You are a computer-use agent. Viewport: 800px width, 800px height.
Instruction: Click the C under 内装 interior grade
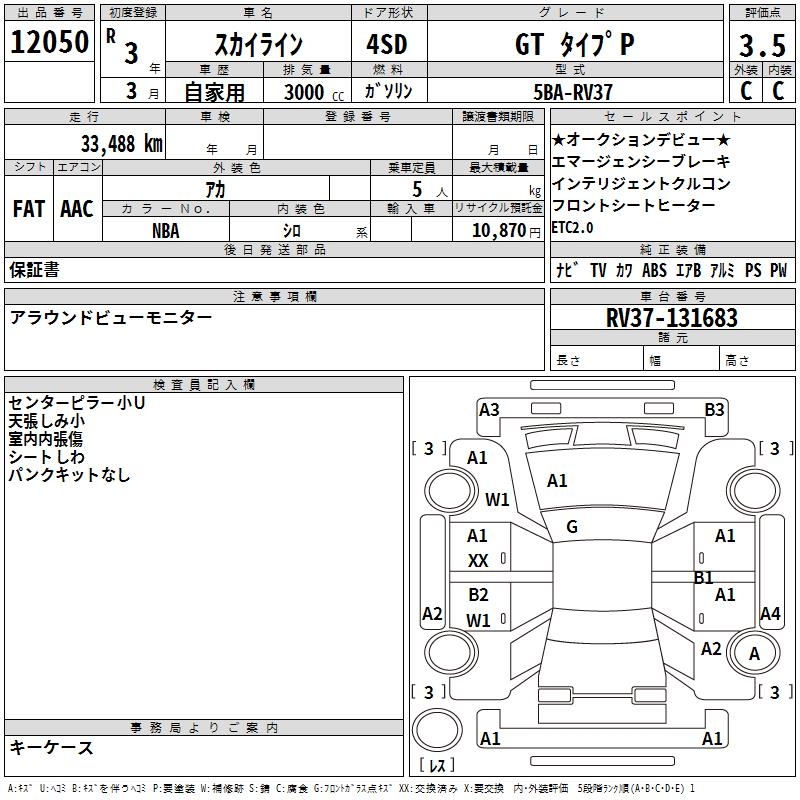[x=778, y=91]
